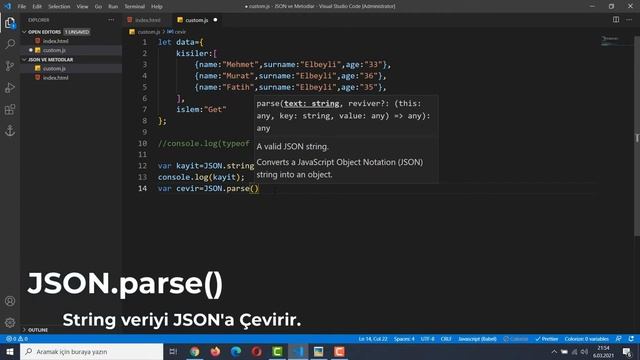Click Colorize: 0 variables status item
This screenshot has height=360, width=640.
pyautogui.click(x=587, y=339)
